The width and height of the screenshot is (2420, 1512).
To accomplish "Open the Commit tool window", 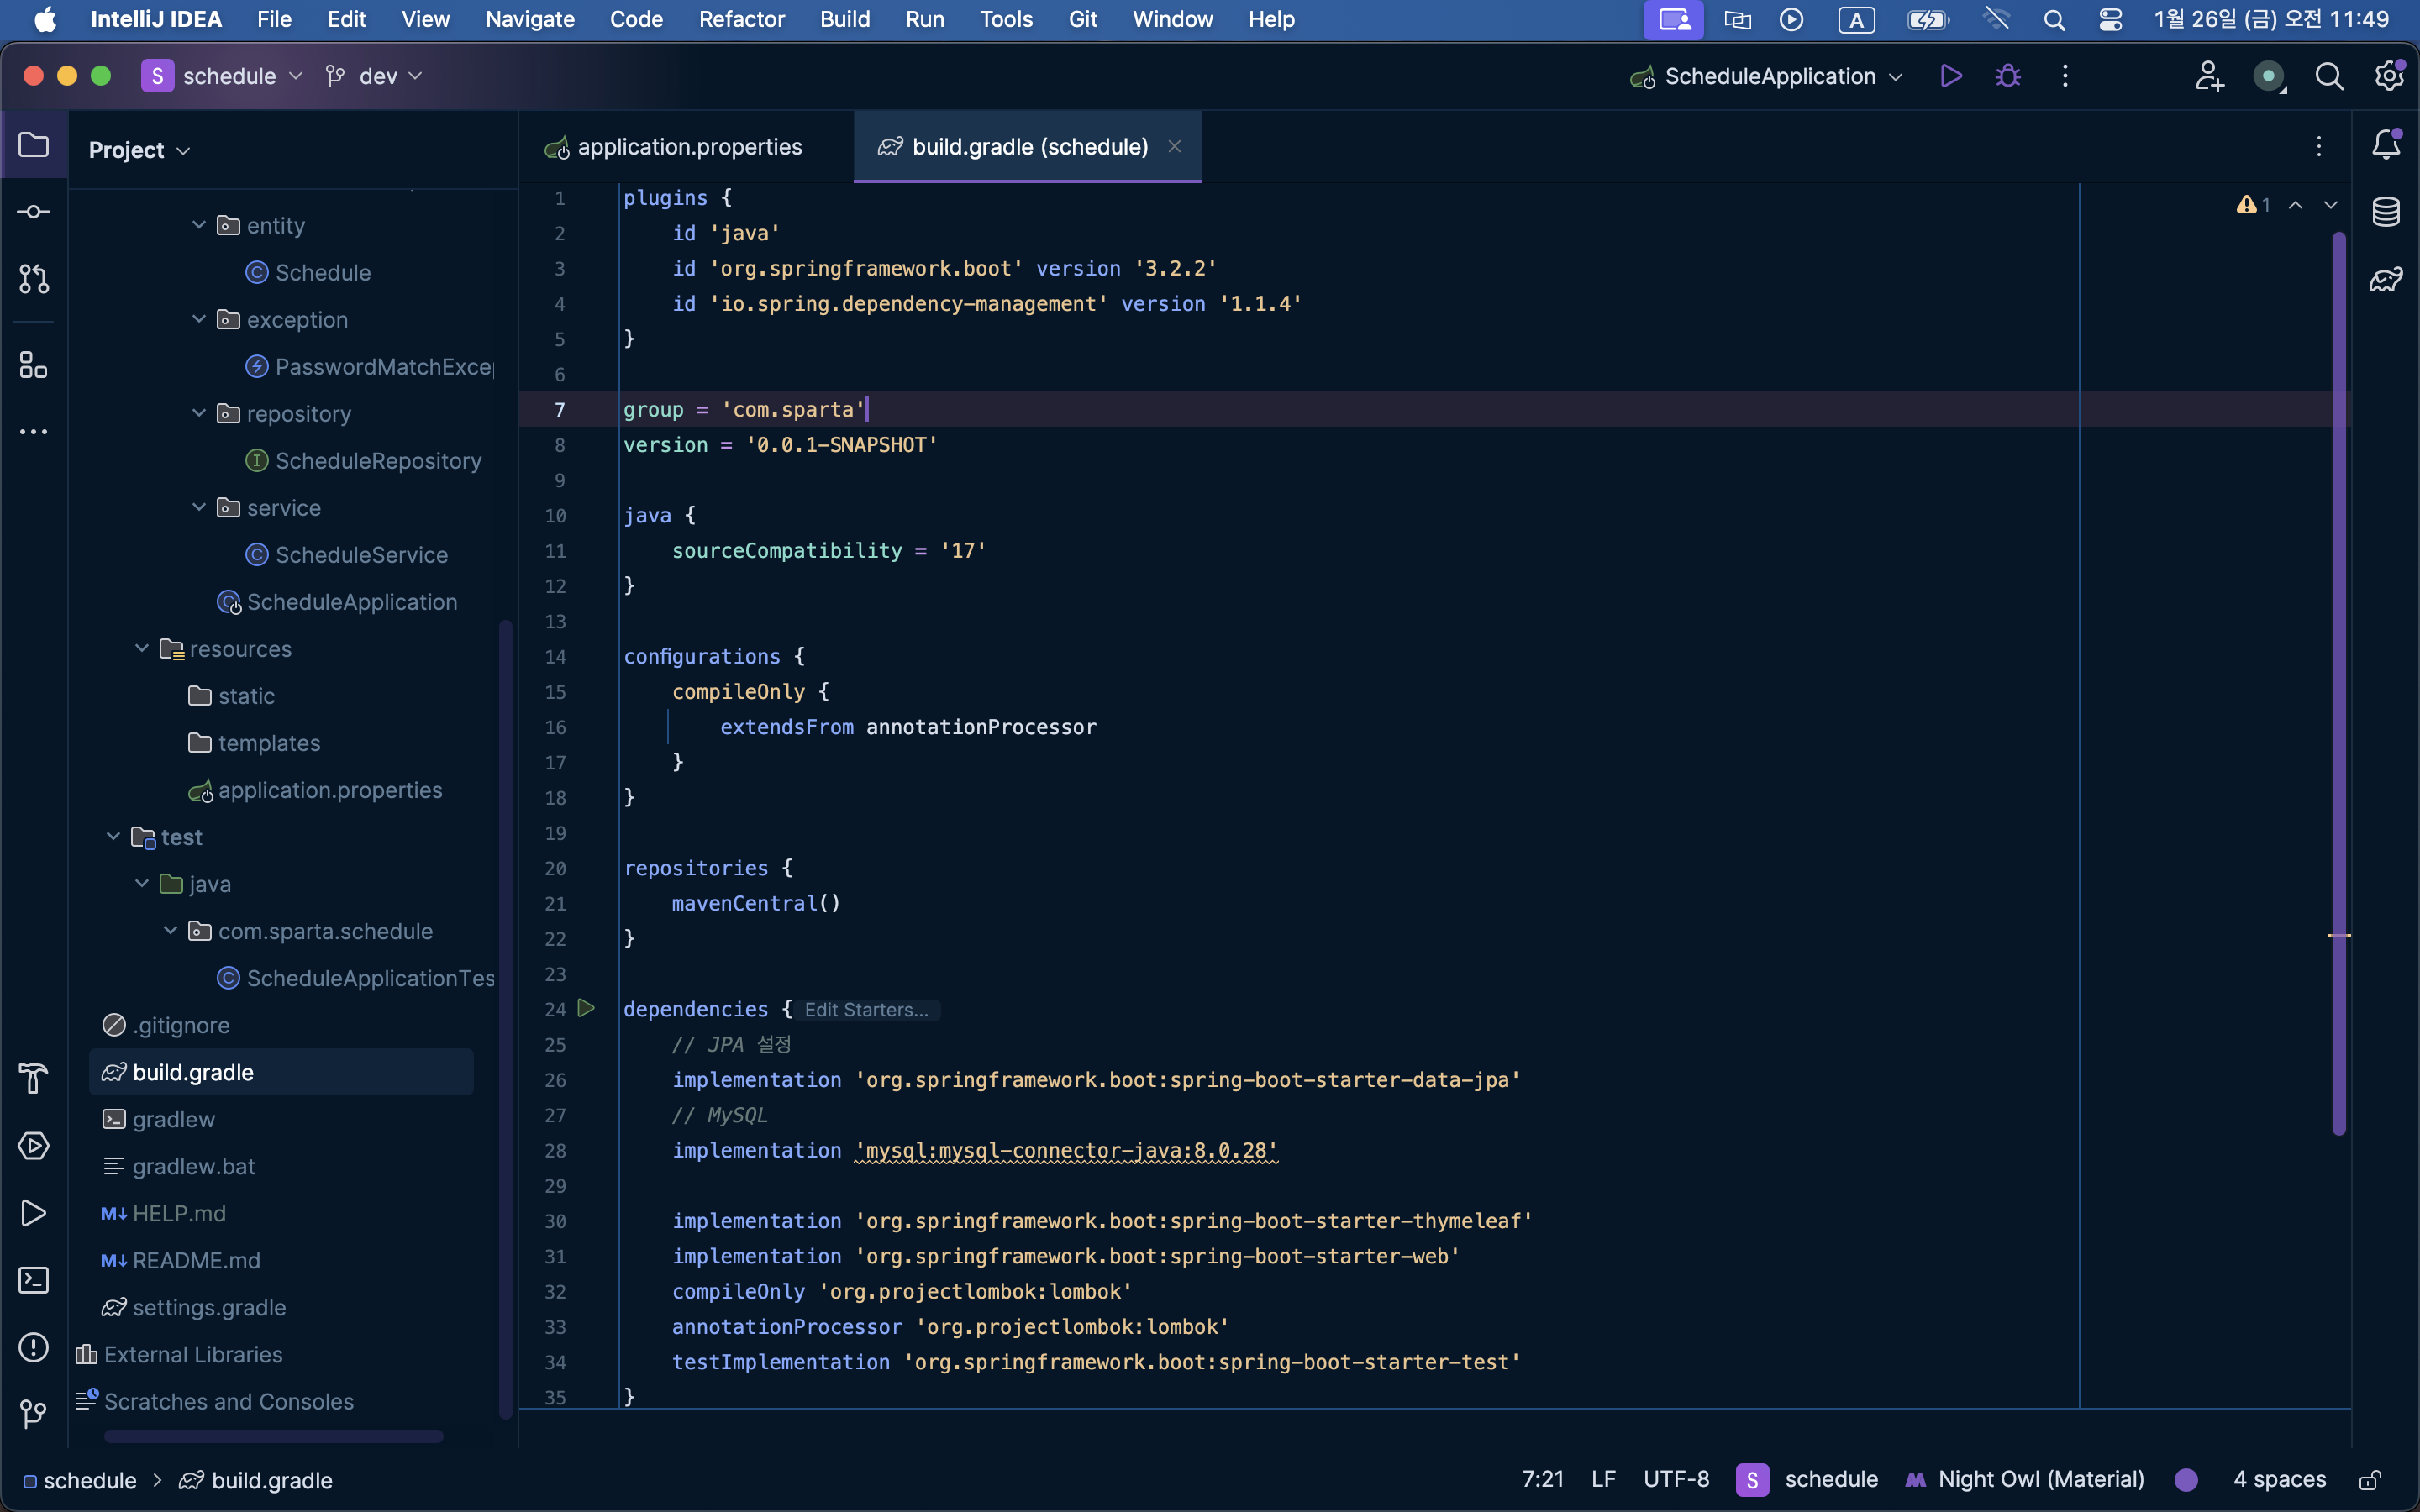I will pos(33,212).
